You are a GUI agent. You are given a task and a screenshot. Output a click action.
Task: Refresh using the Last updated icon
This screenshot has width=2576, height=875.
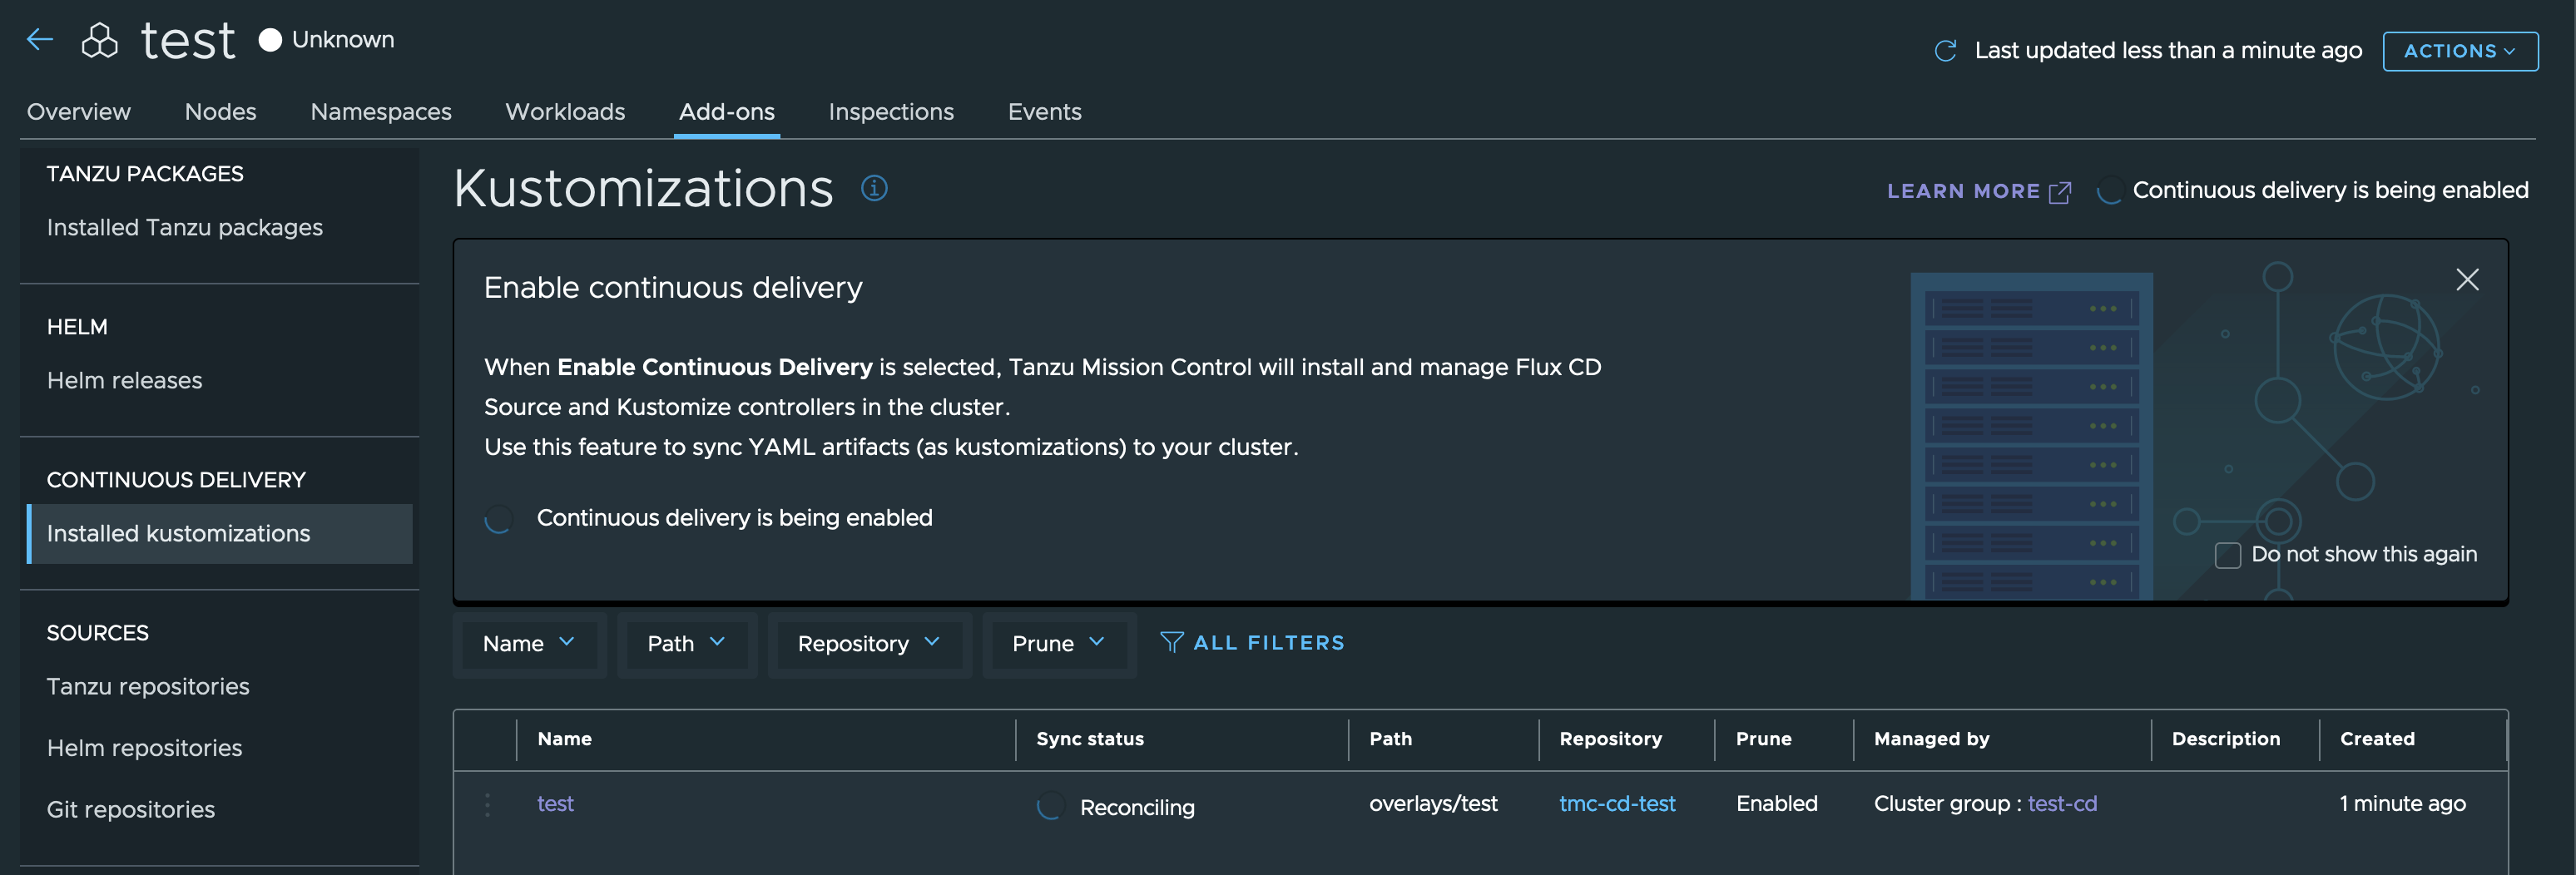coord(1945,50)
